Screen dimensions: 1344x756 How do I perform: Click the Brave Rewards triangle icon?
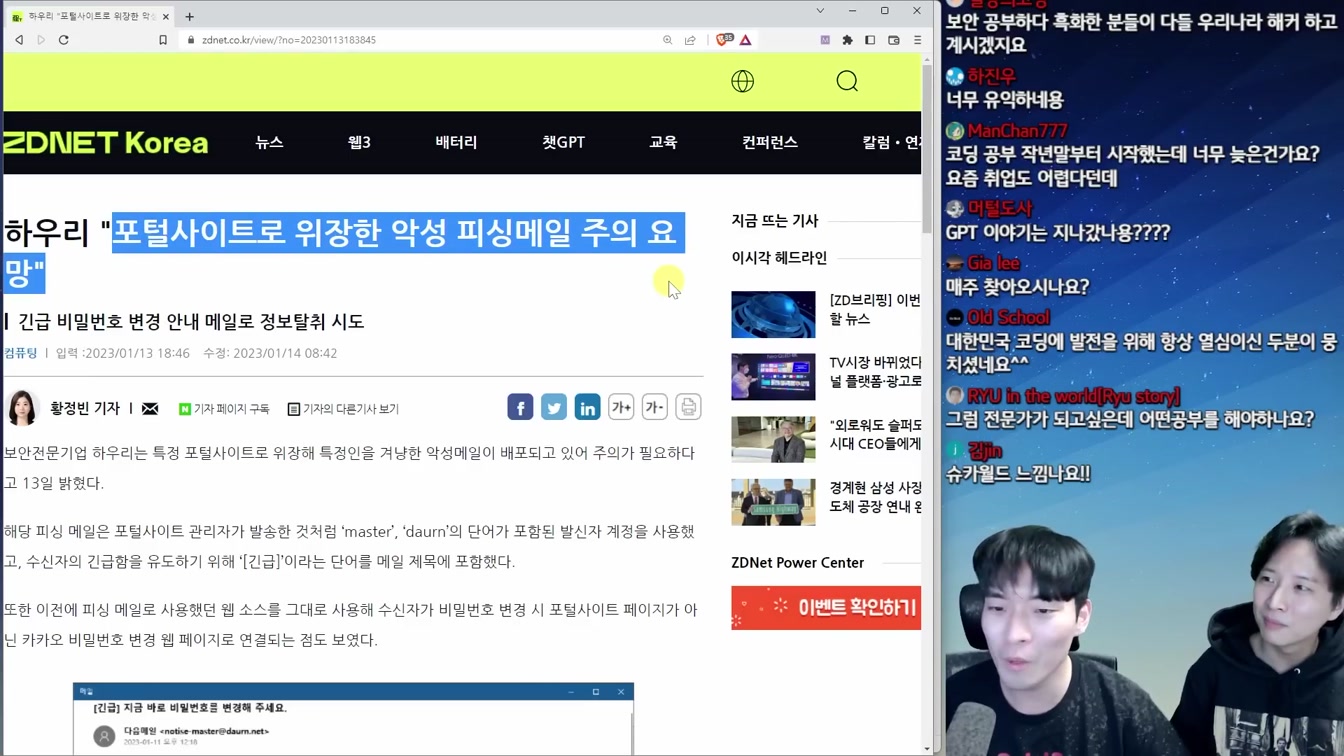click(746, 40)
